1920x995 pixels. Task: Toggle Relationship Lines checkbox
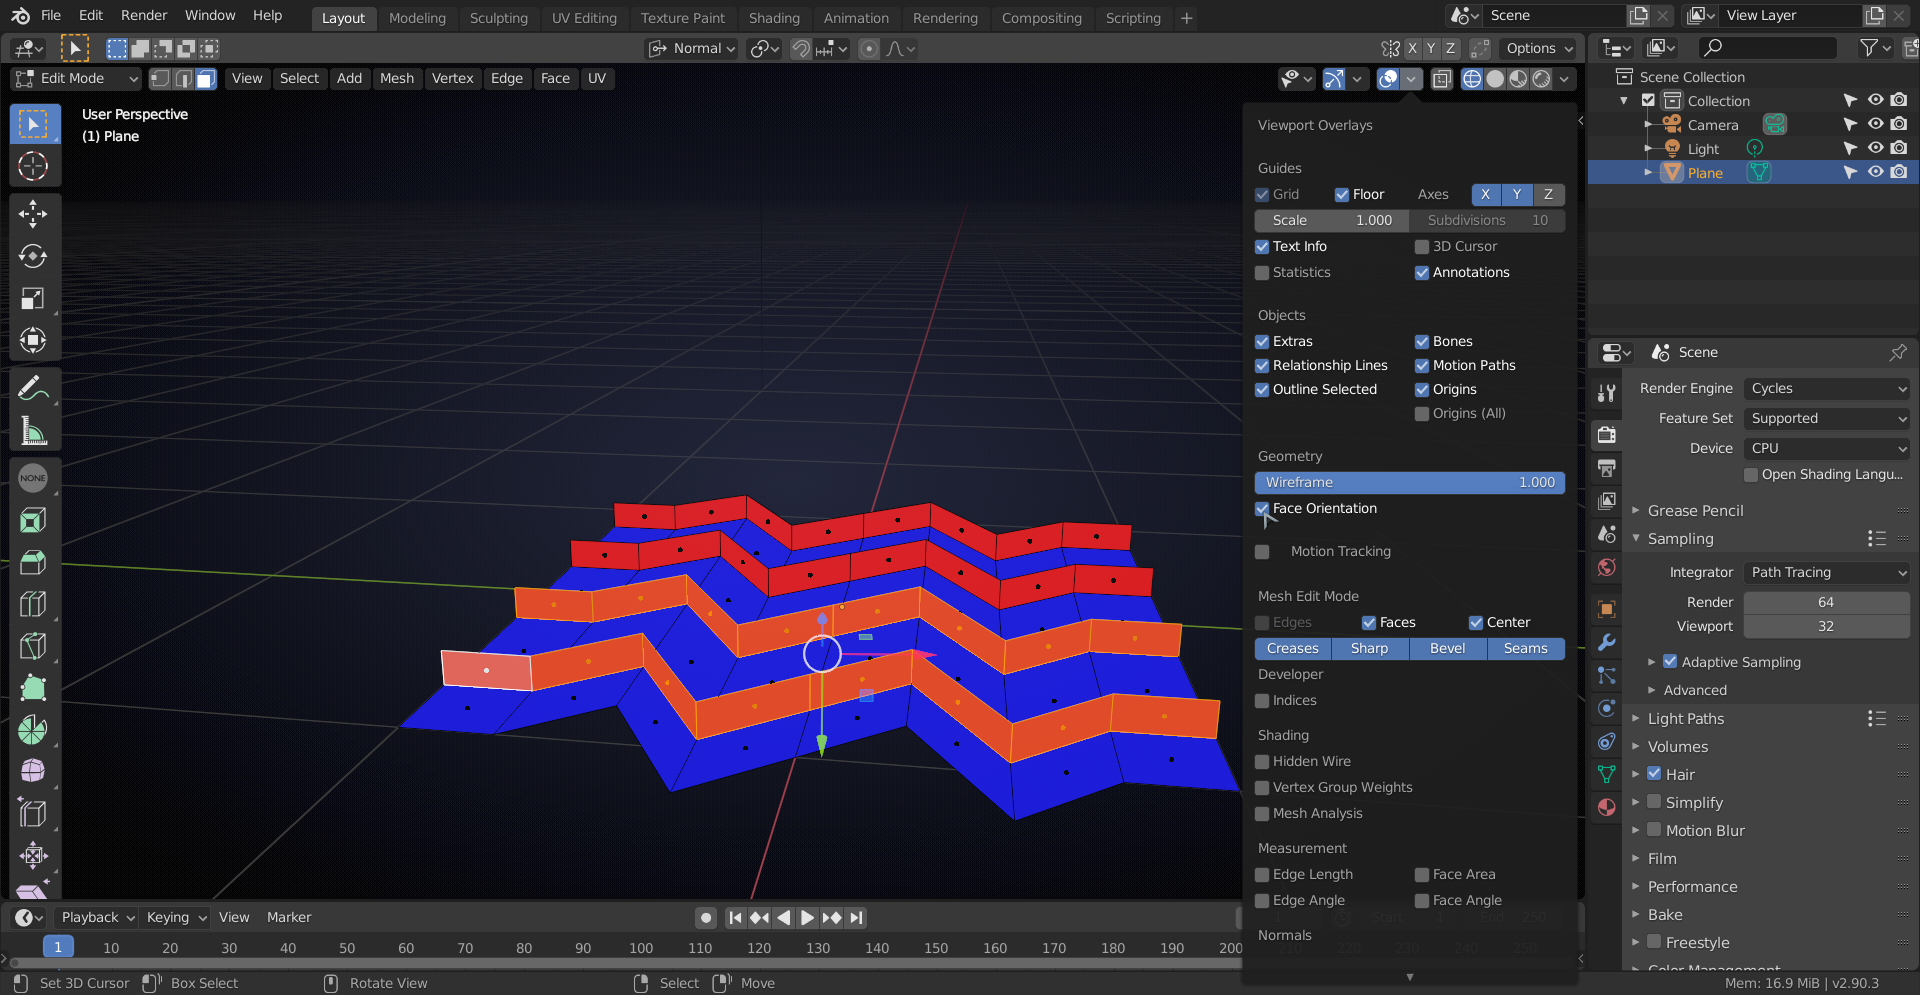tap(1262, 366)
